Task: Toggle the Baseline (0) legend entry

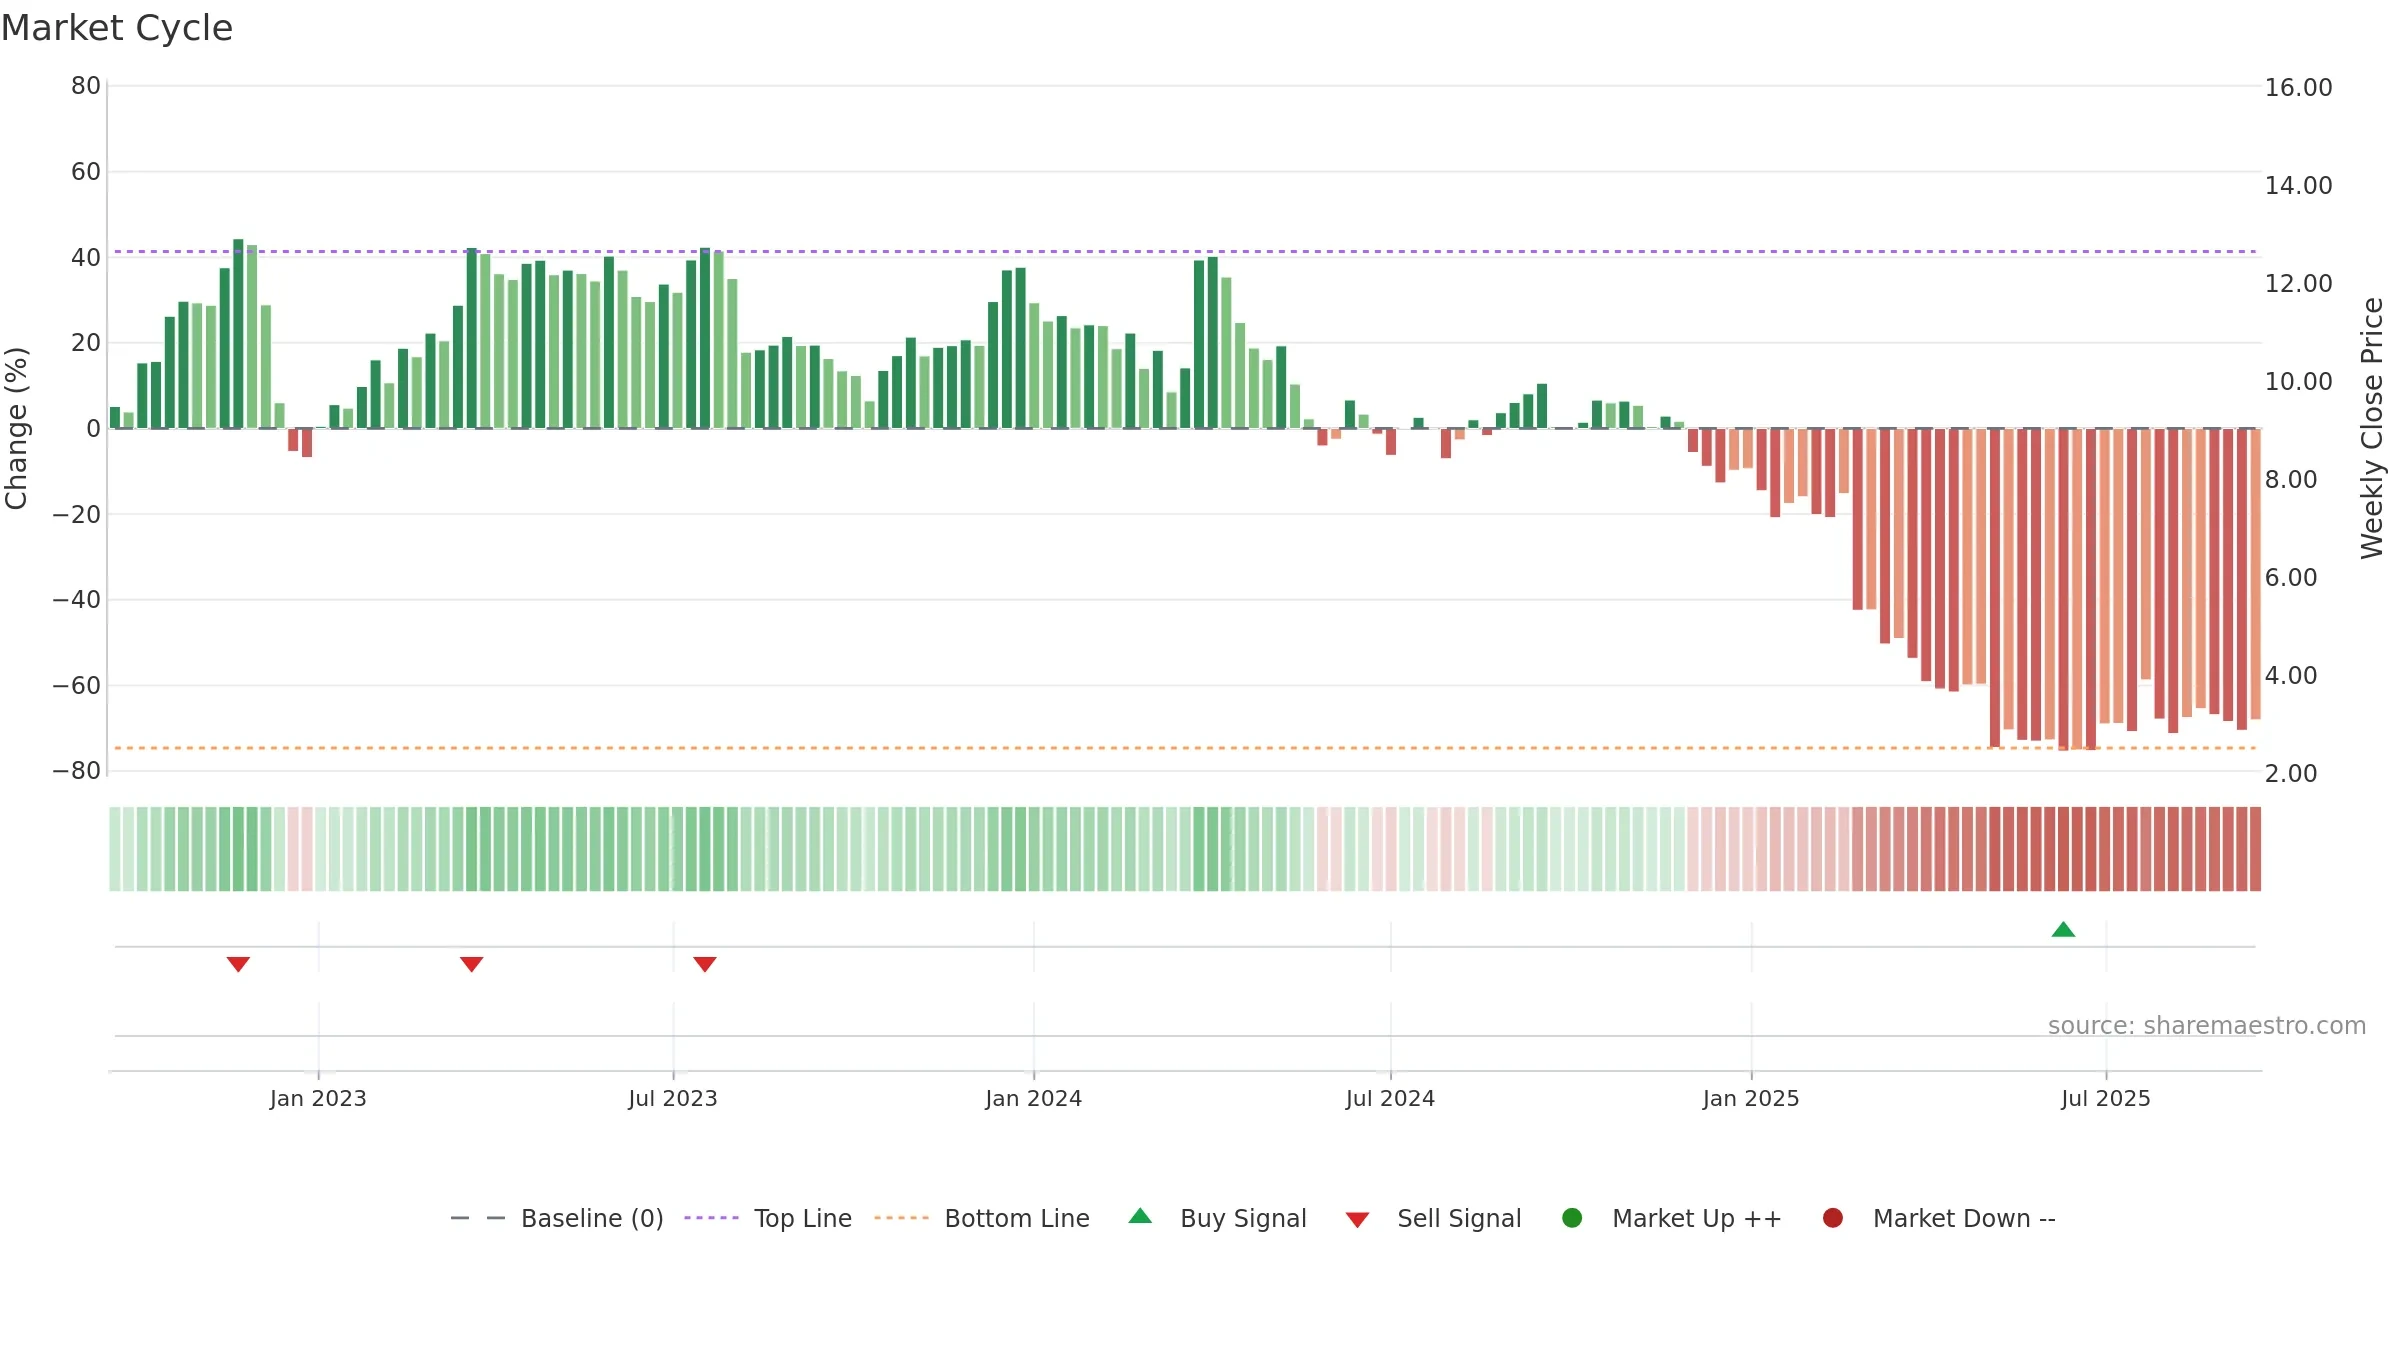Action: [x=557, y=1218]
